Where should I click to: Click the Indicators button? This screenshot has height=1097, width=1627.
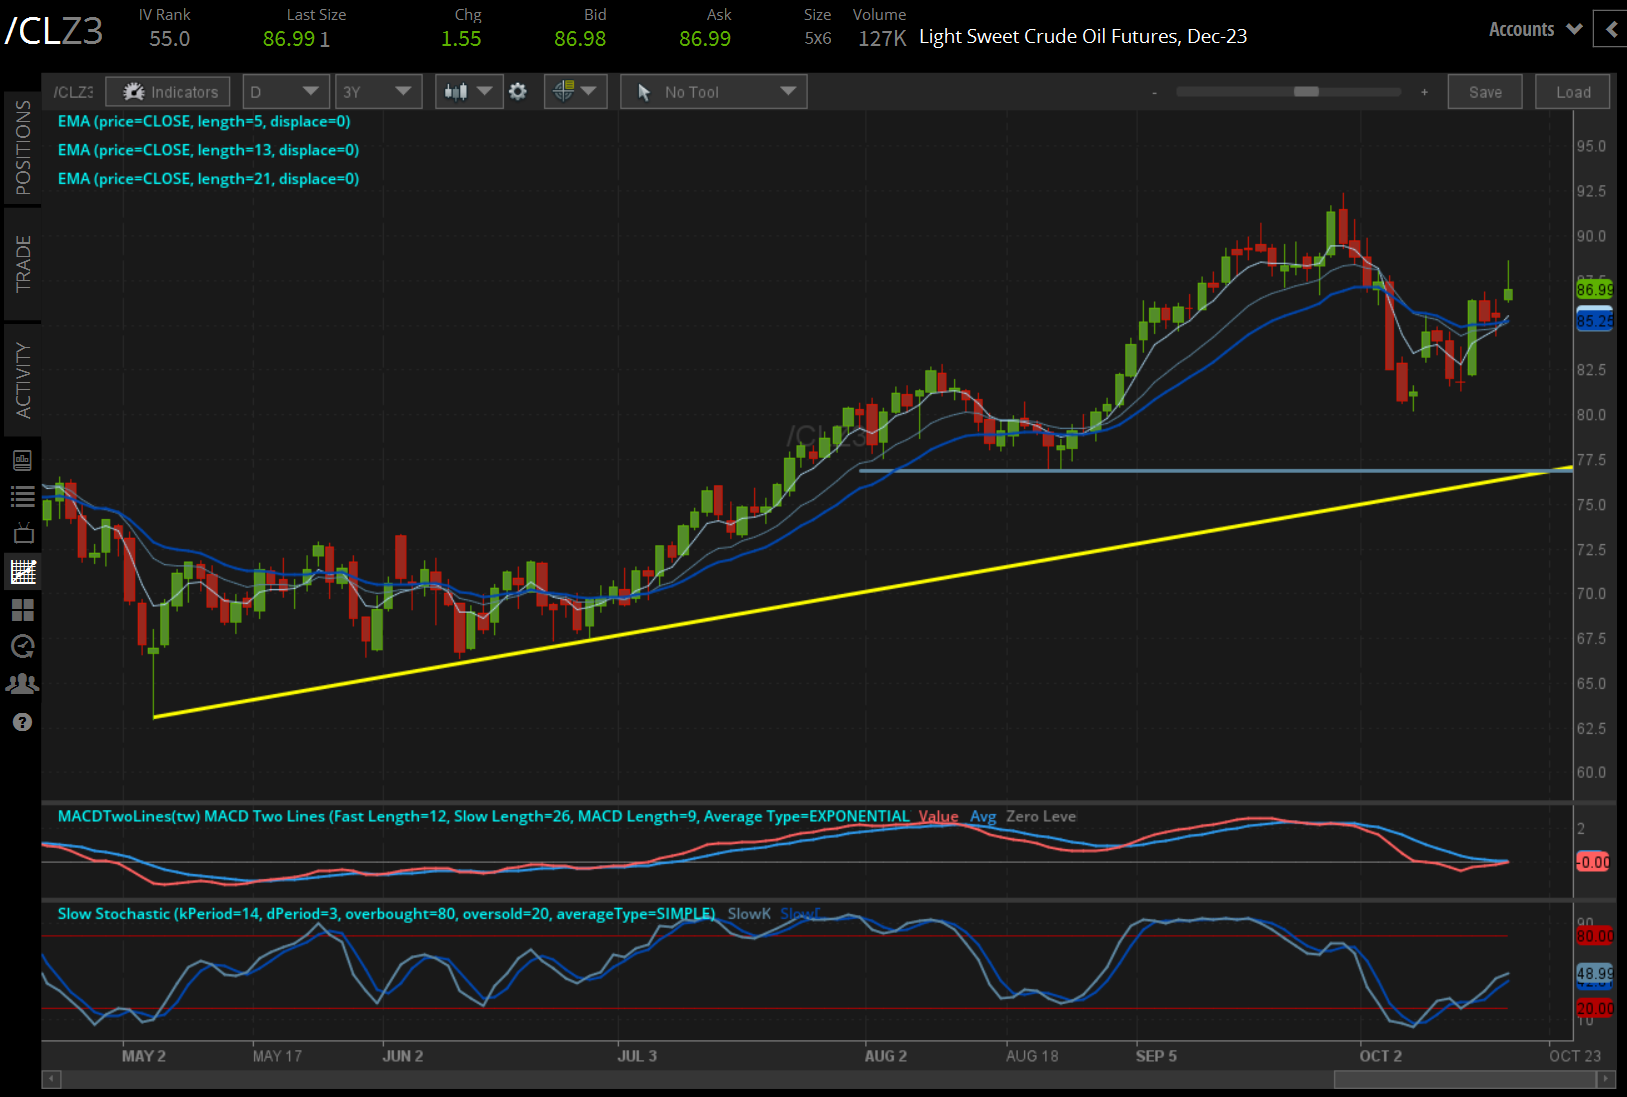pos(169,92)
